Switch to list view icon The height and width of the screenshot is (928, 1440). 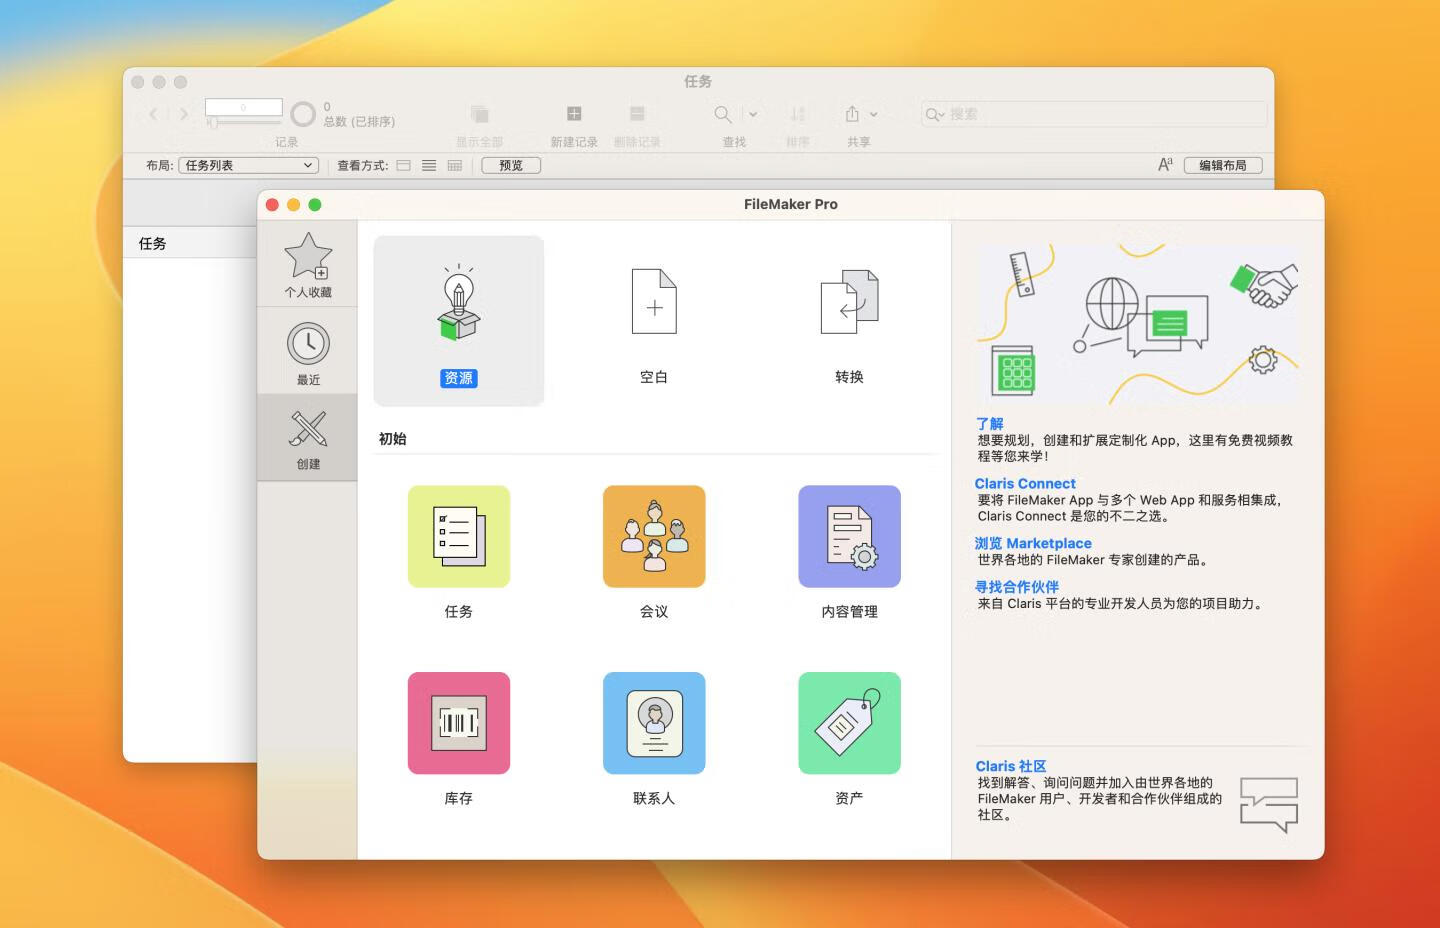[429, 165]
